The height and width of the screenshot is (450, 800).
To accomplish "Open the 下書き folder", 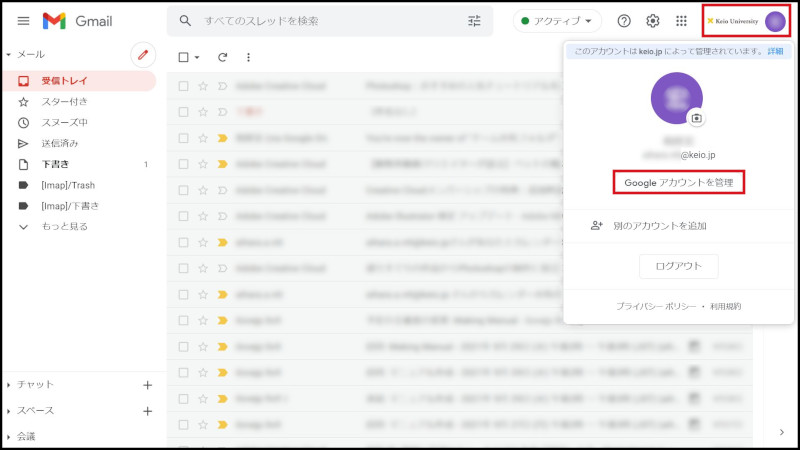I will [54, 164].
